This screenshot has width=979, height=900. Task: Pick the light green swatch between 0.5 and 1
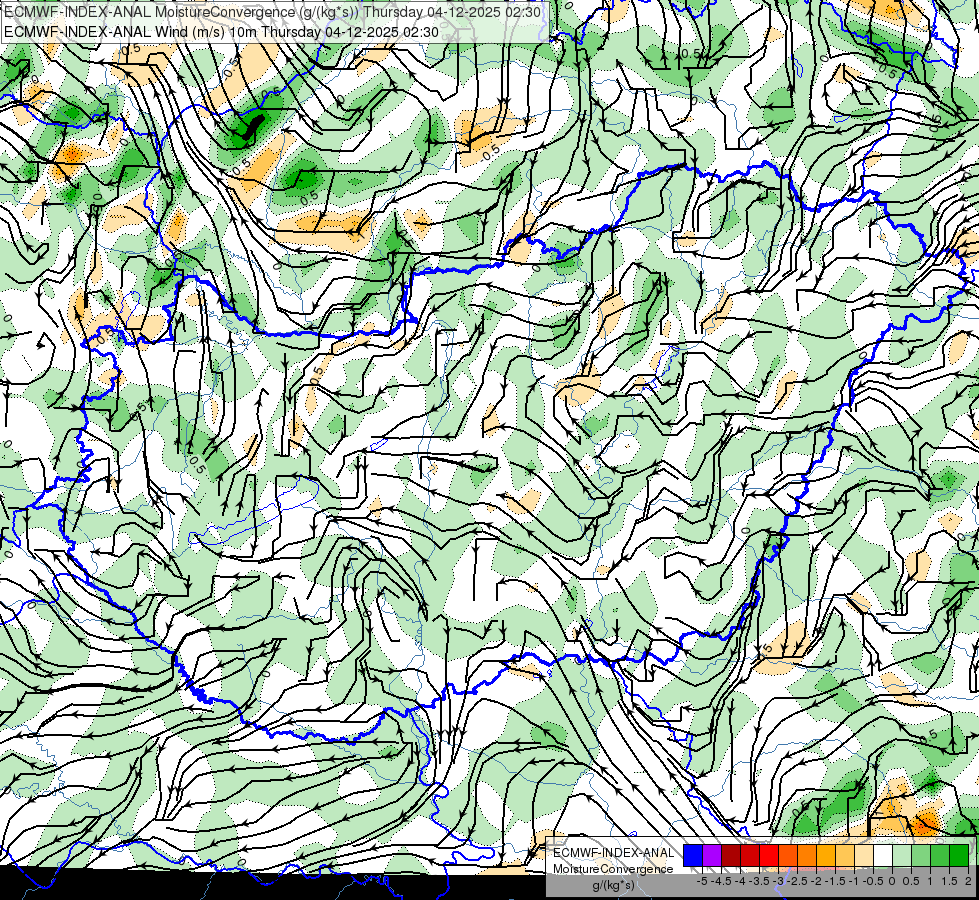(921, 855)
